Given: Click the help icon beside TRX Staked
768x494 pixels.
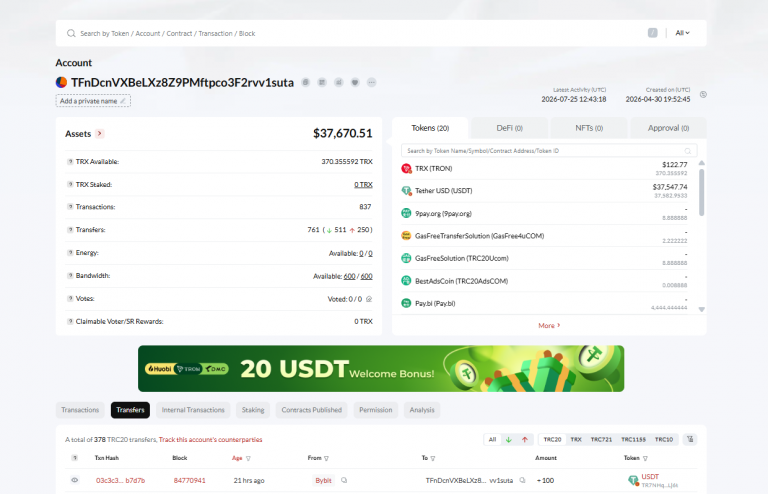Looking at the screenshot, I should [70, 185].
